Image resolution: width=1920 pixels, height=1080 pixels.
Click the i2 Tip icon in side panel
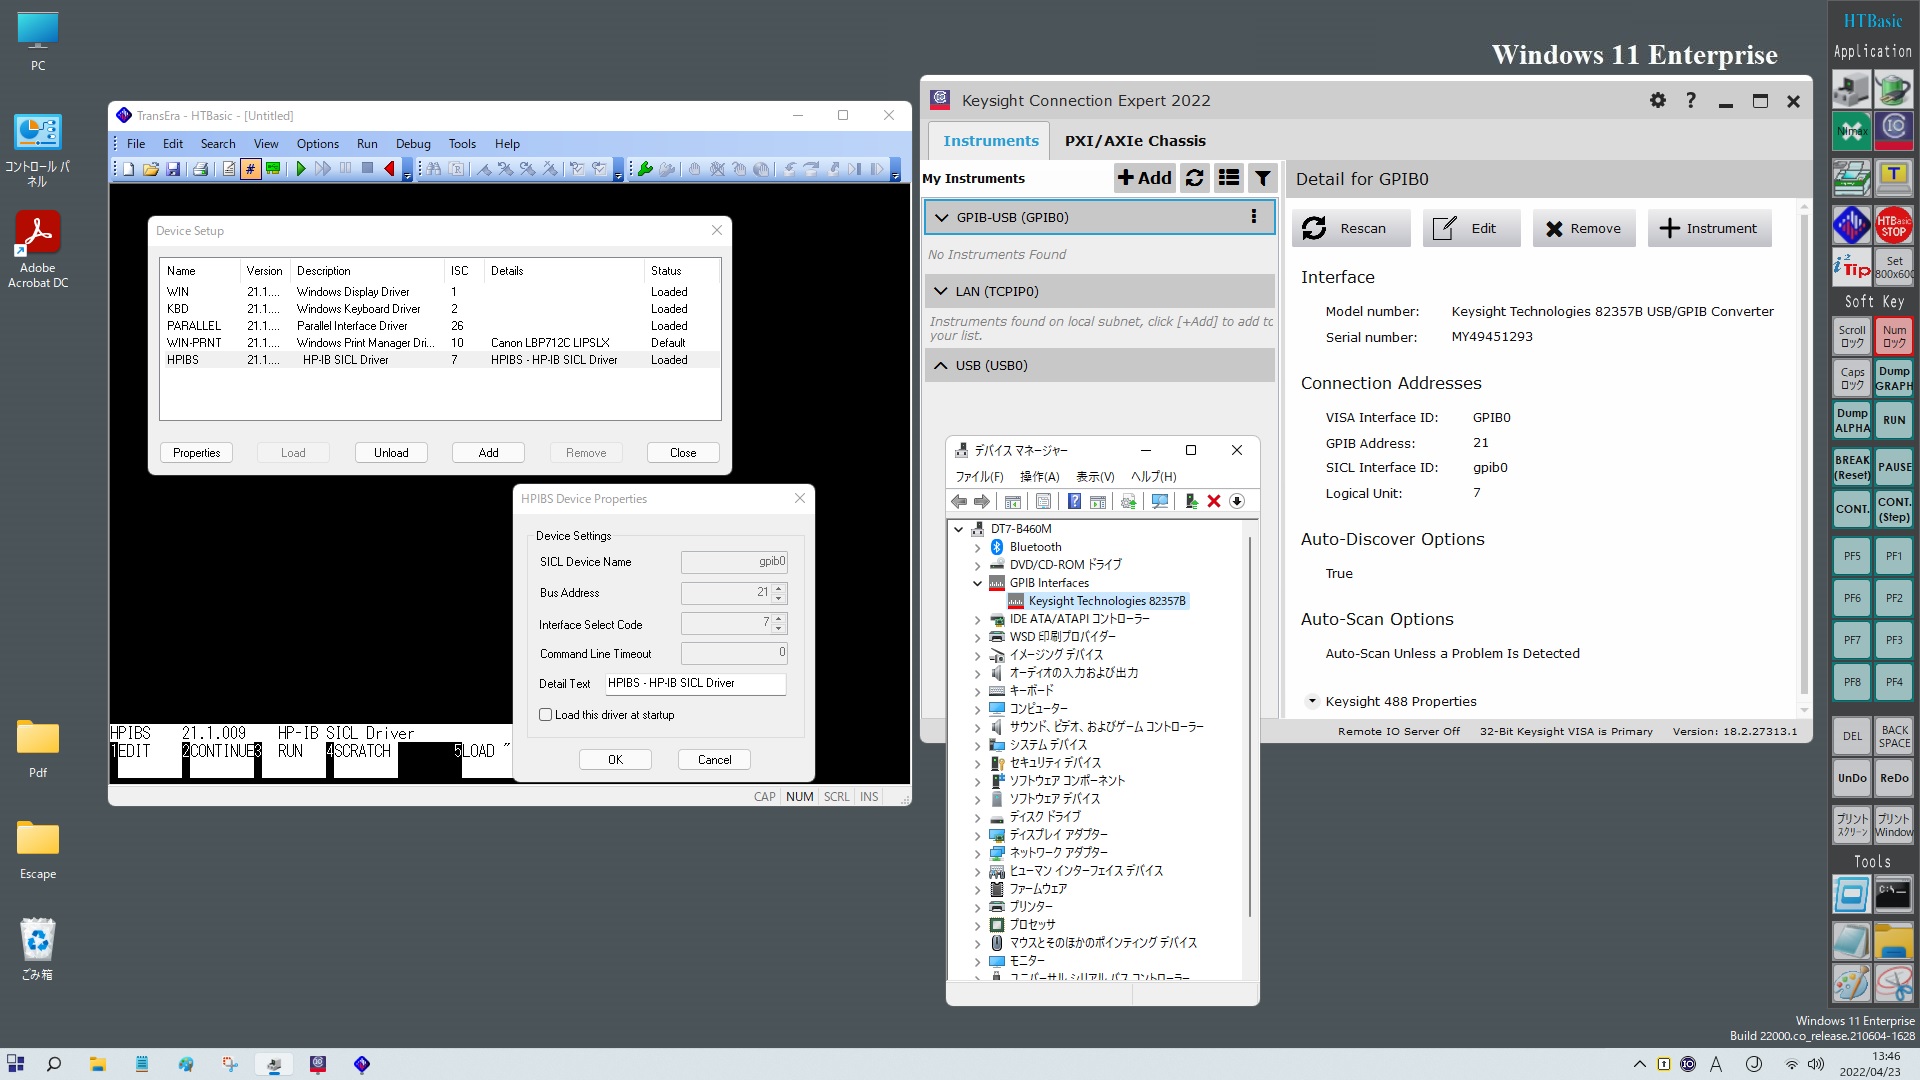point(1851,267)
